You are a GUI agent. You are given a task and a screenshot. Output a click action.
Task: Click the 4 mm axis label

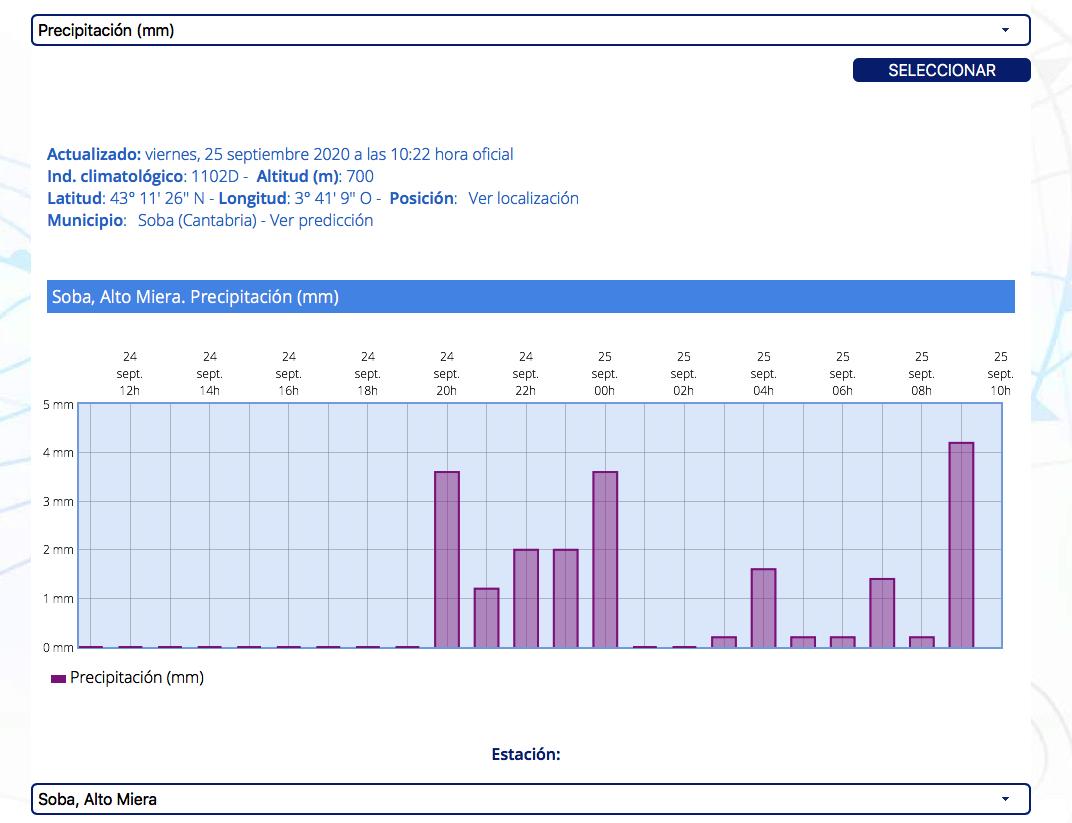(x=58, y=453)
